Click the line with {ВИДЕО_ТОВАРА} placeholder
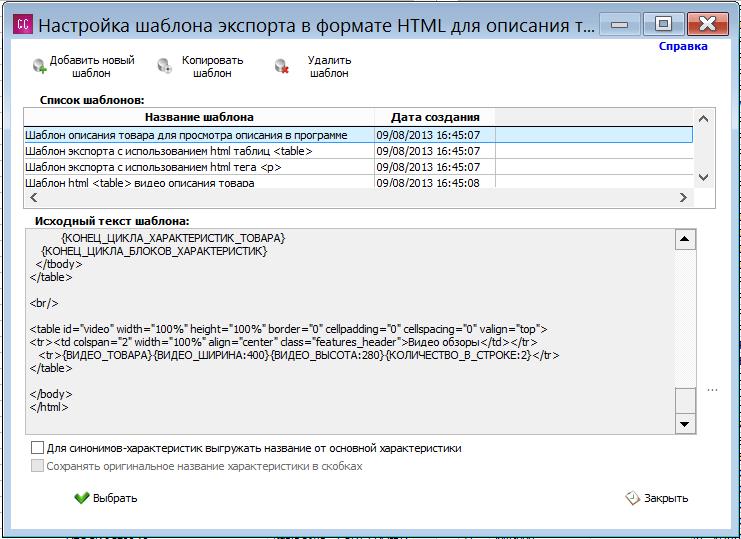741x539 pixels. pos(299,355)
